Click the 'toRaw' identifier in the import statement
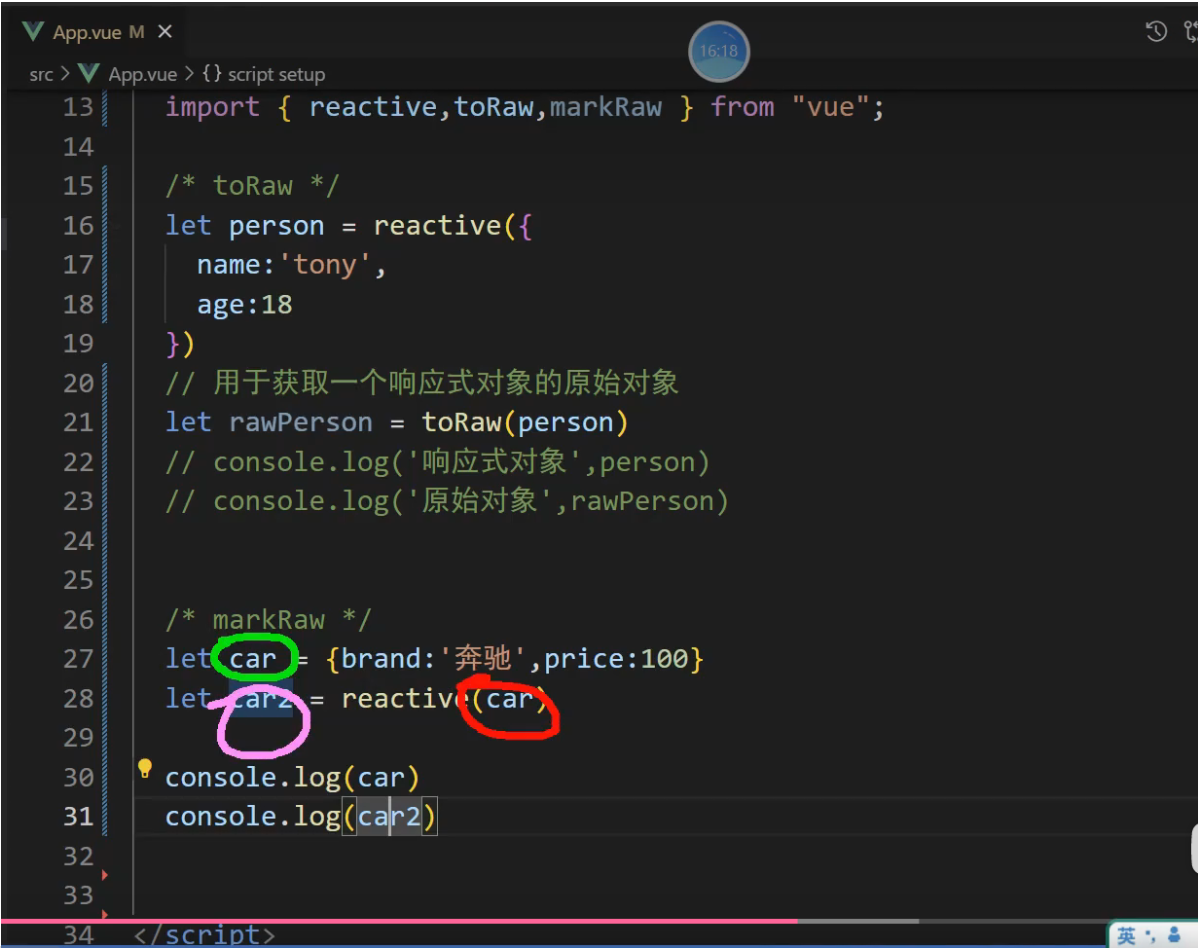This screenshot has width=1198, height=948. (494, 107)
